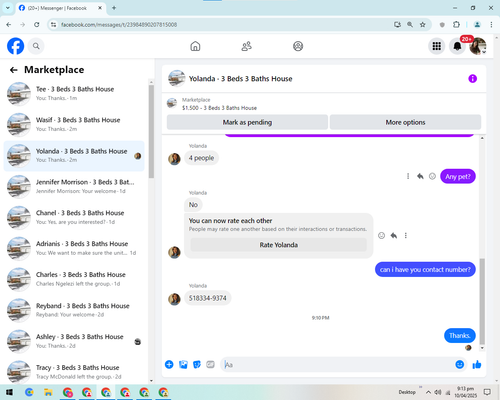Go back from Marketplace with arrow
Screen dimensions: 500x400
[x=13, y=70]
